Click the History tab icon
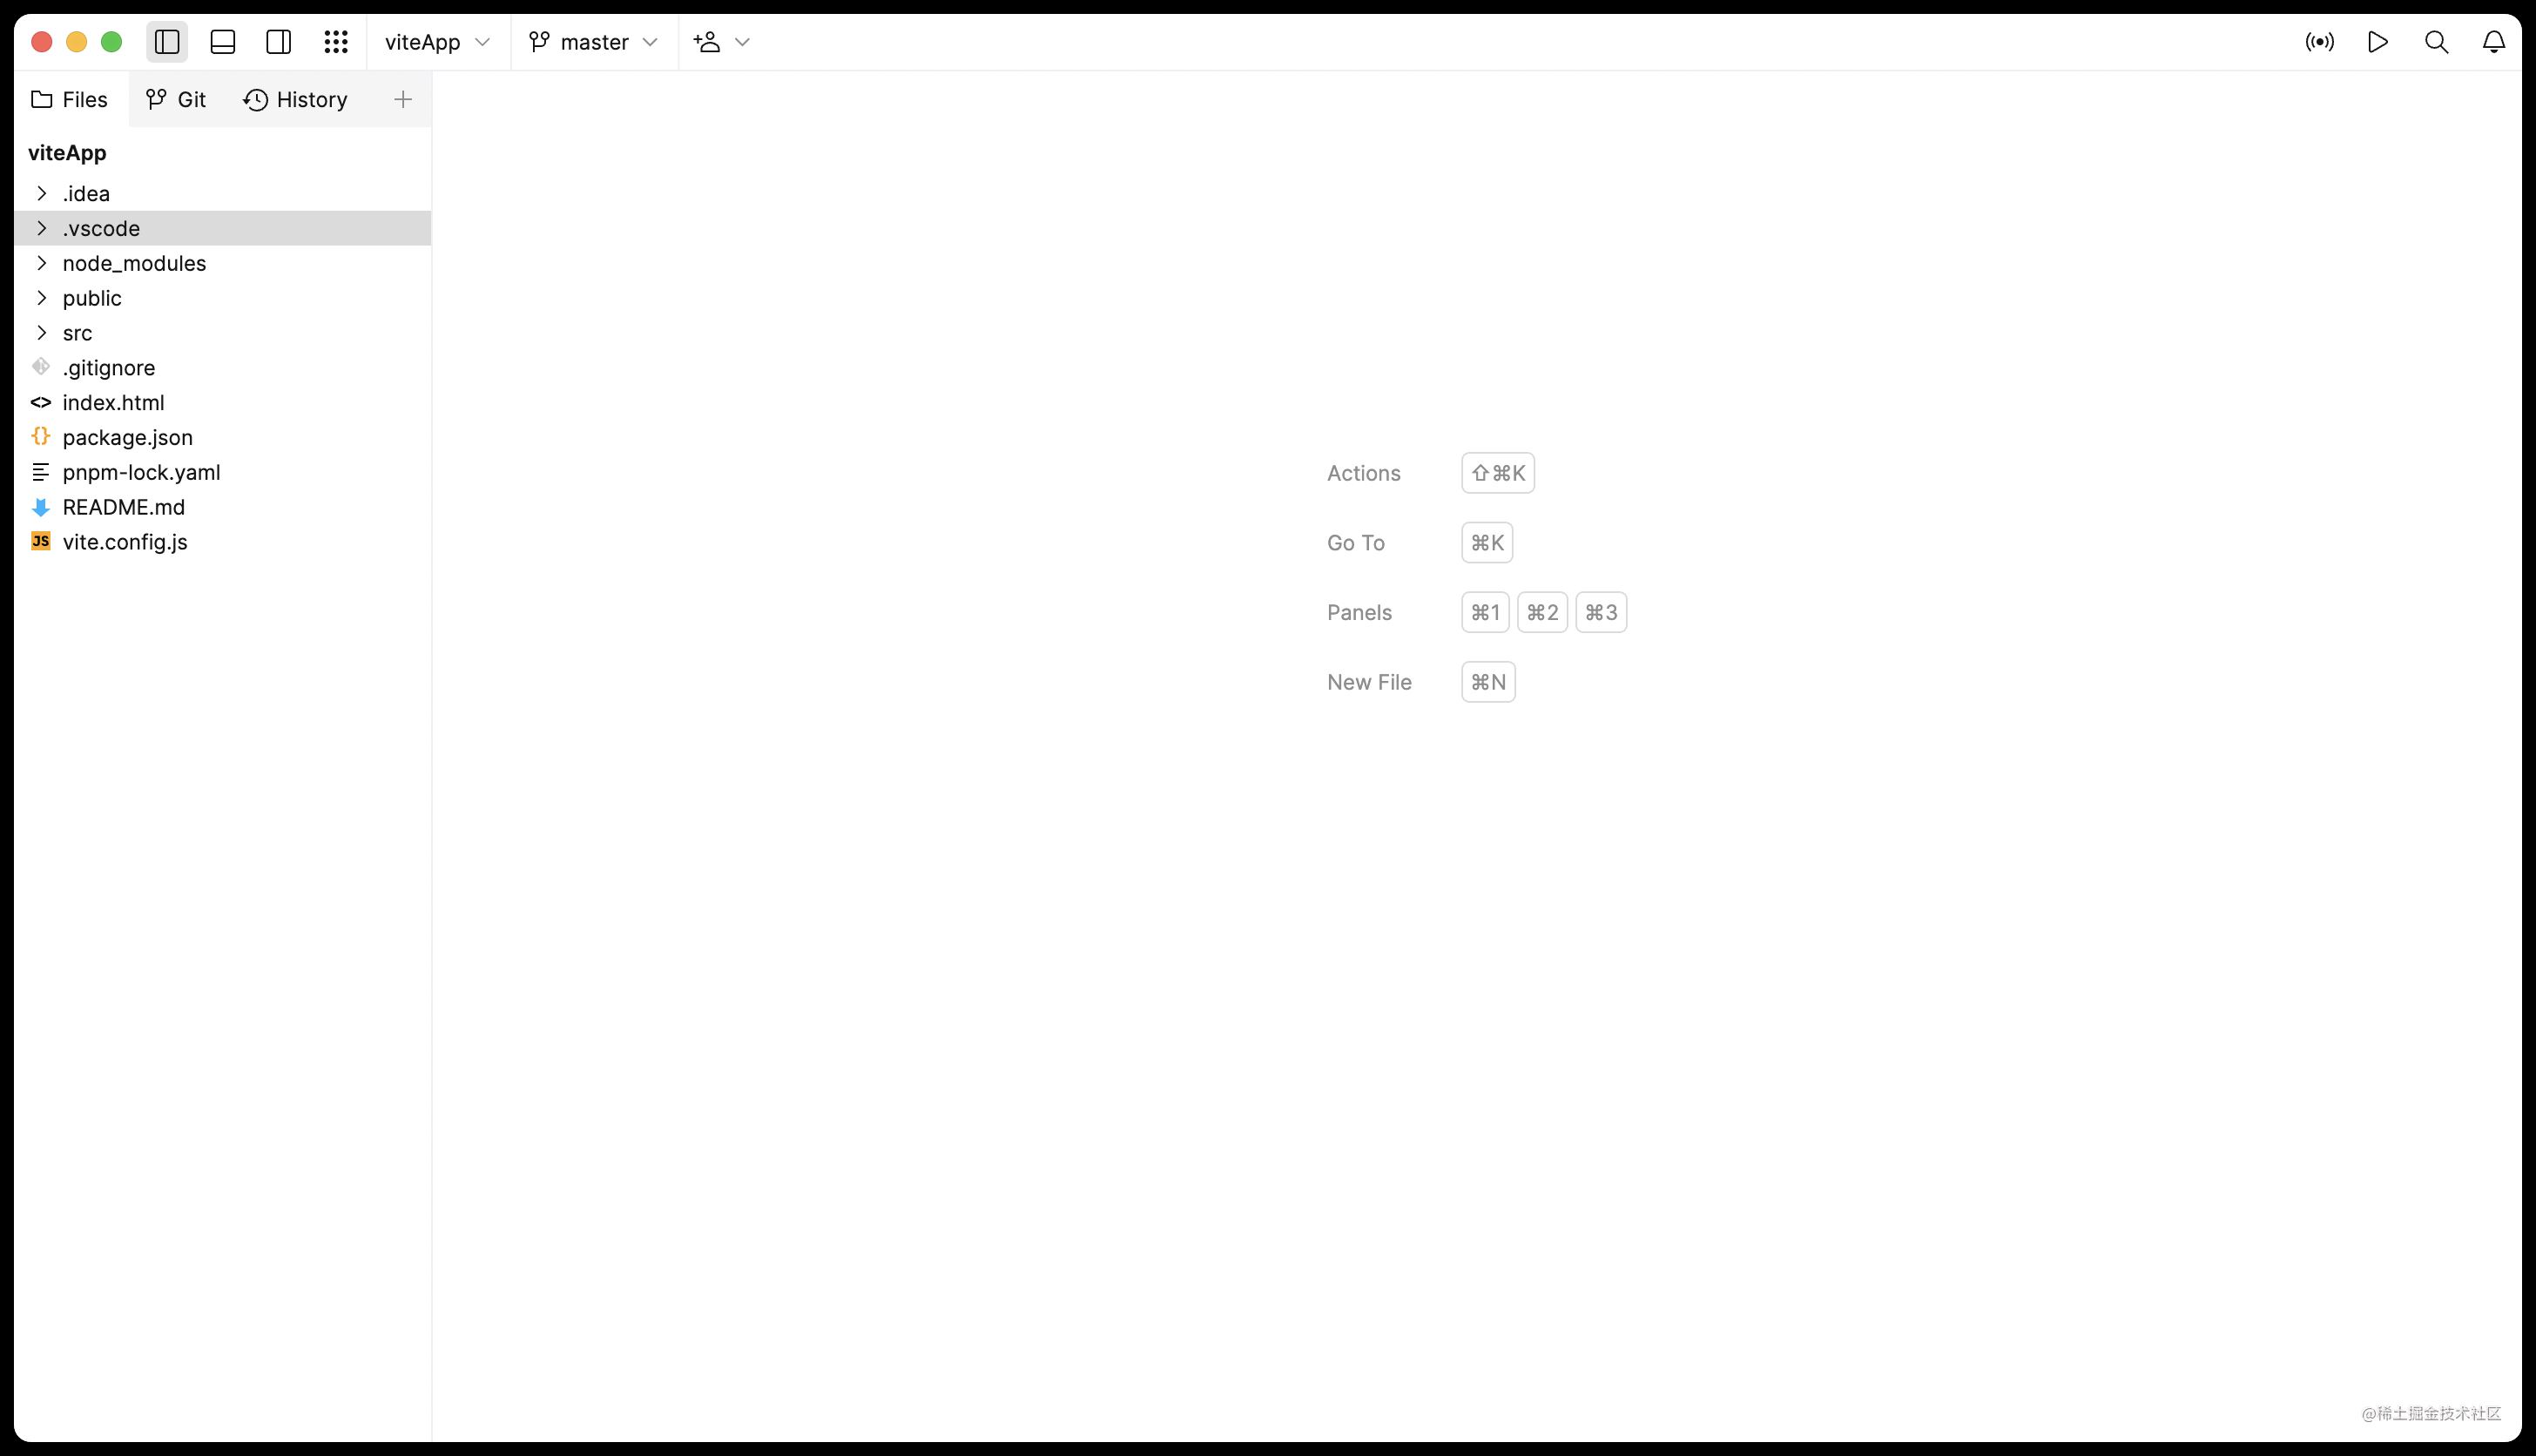 (x=256, y=98)
